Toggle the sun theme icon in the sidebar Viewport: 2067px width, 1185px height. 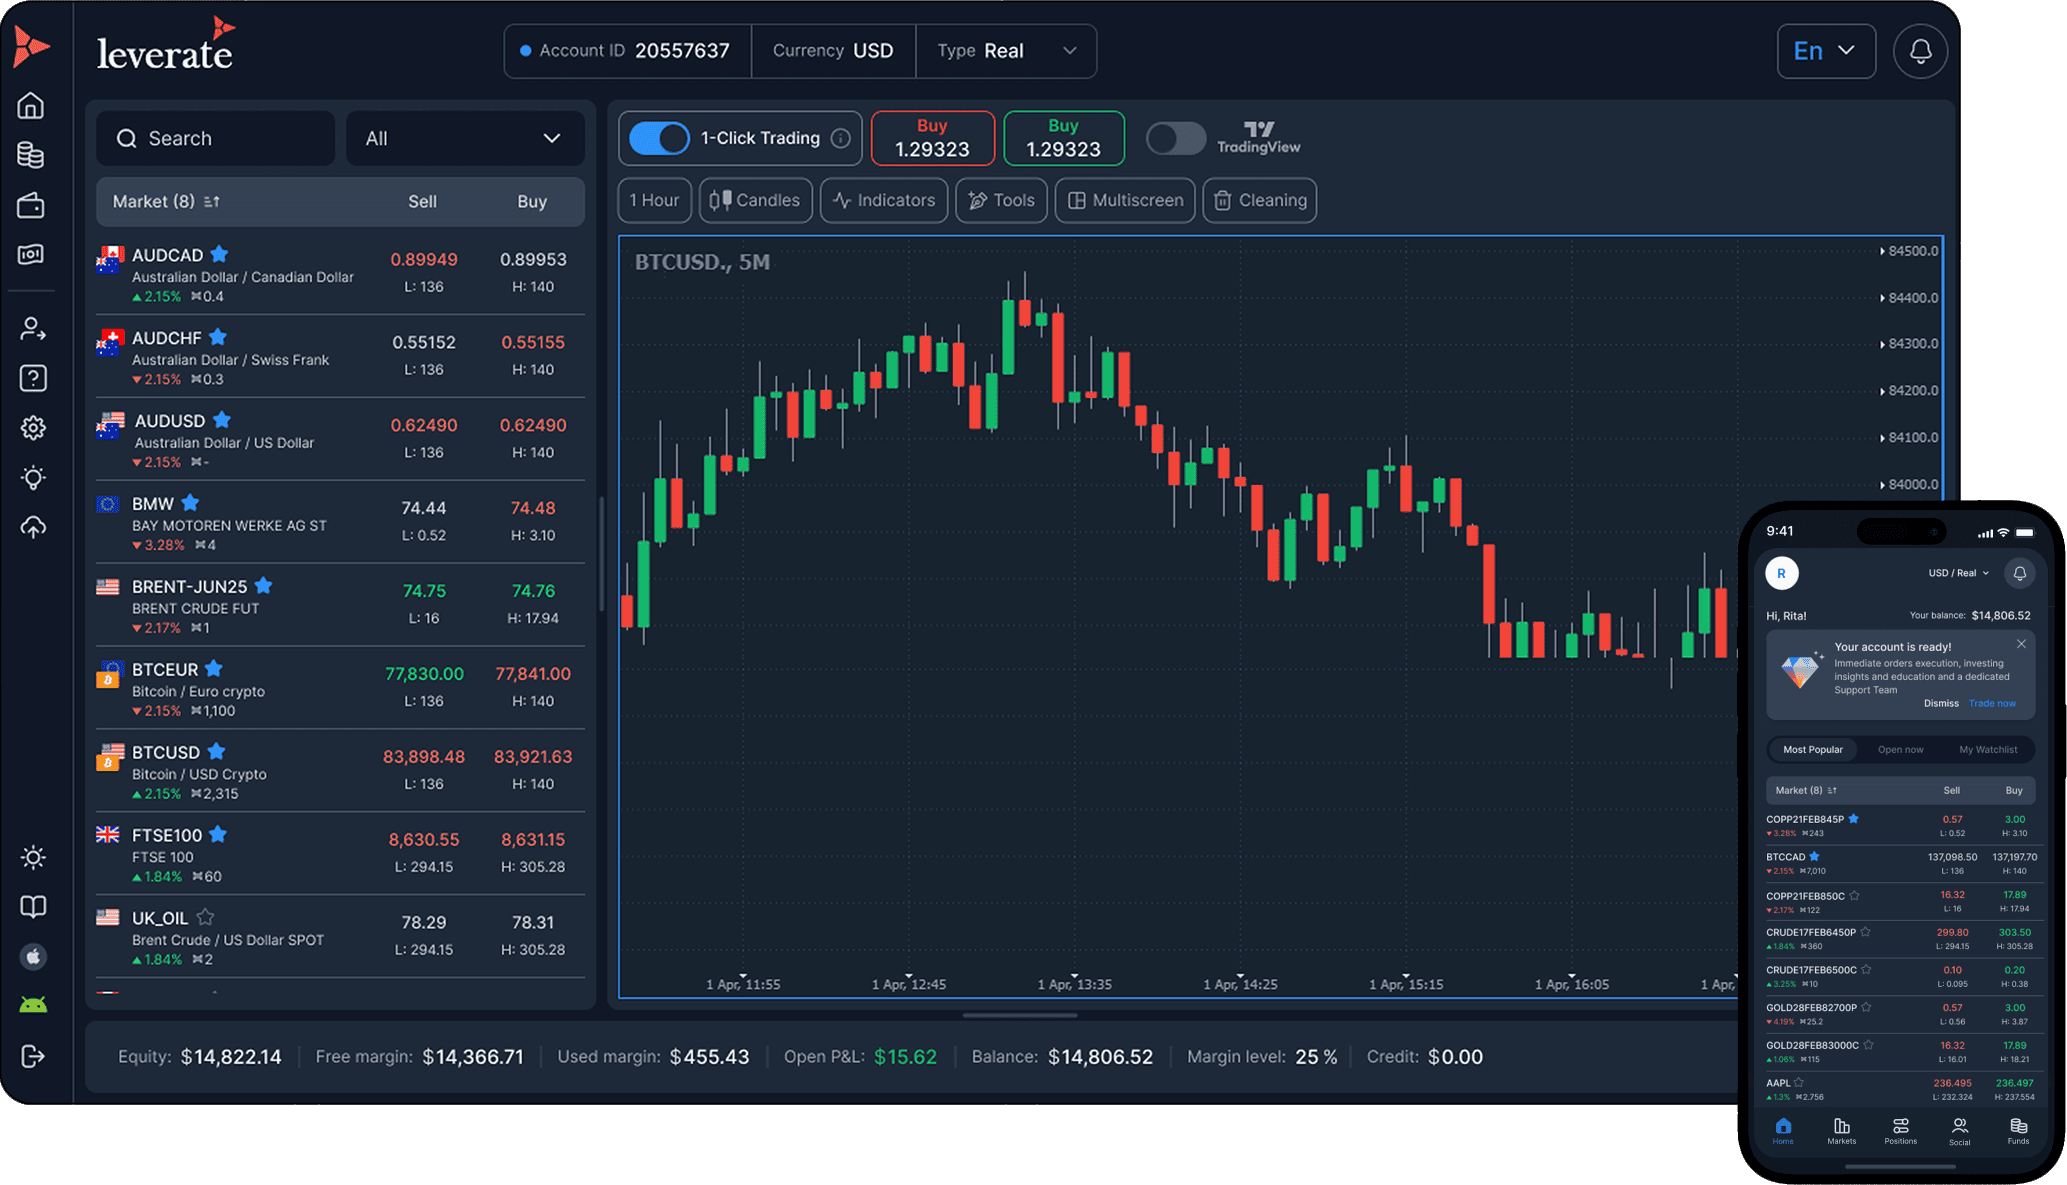(x=33, y=857)
